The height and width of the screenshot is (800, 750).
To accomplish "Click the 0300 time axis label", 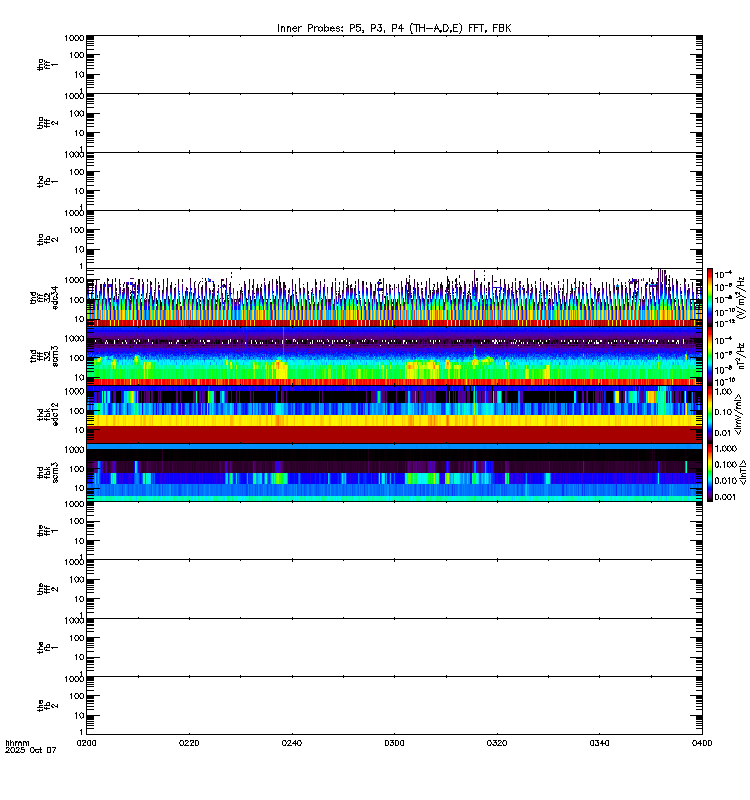I will 394,743.
